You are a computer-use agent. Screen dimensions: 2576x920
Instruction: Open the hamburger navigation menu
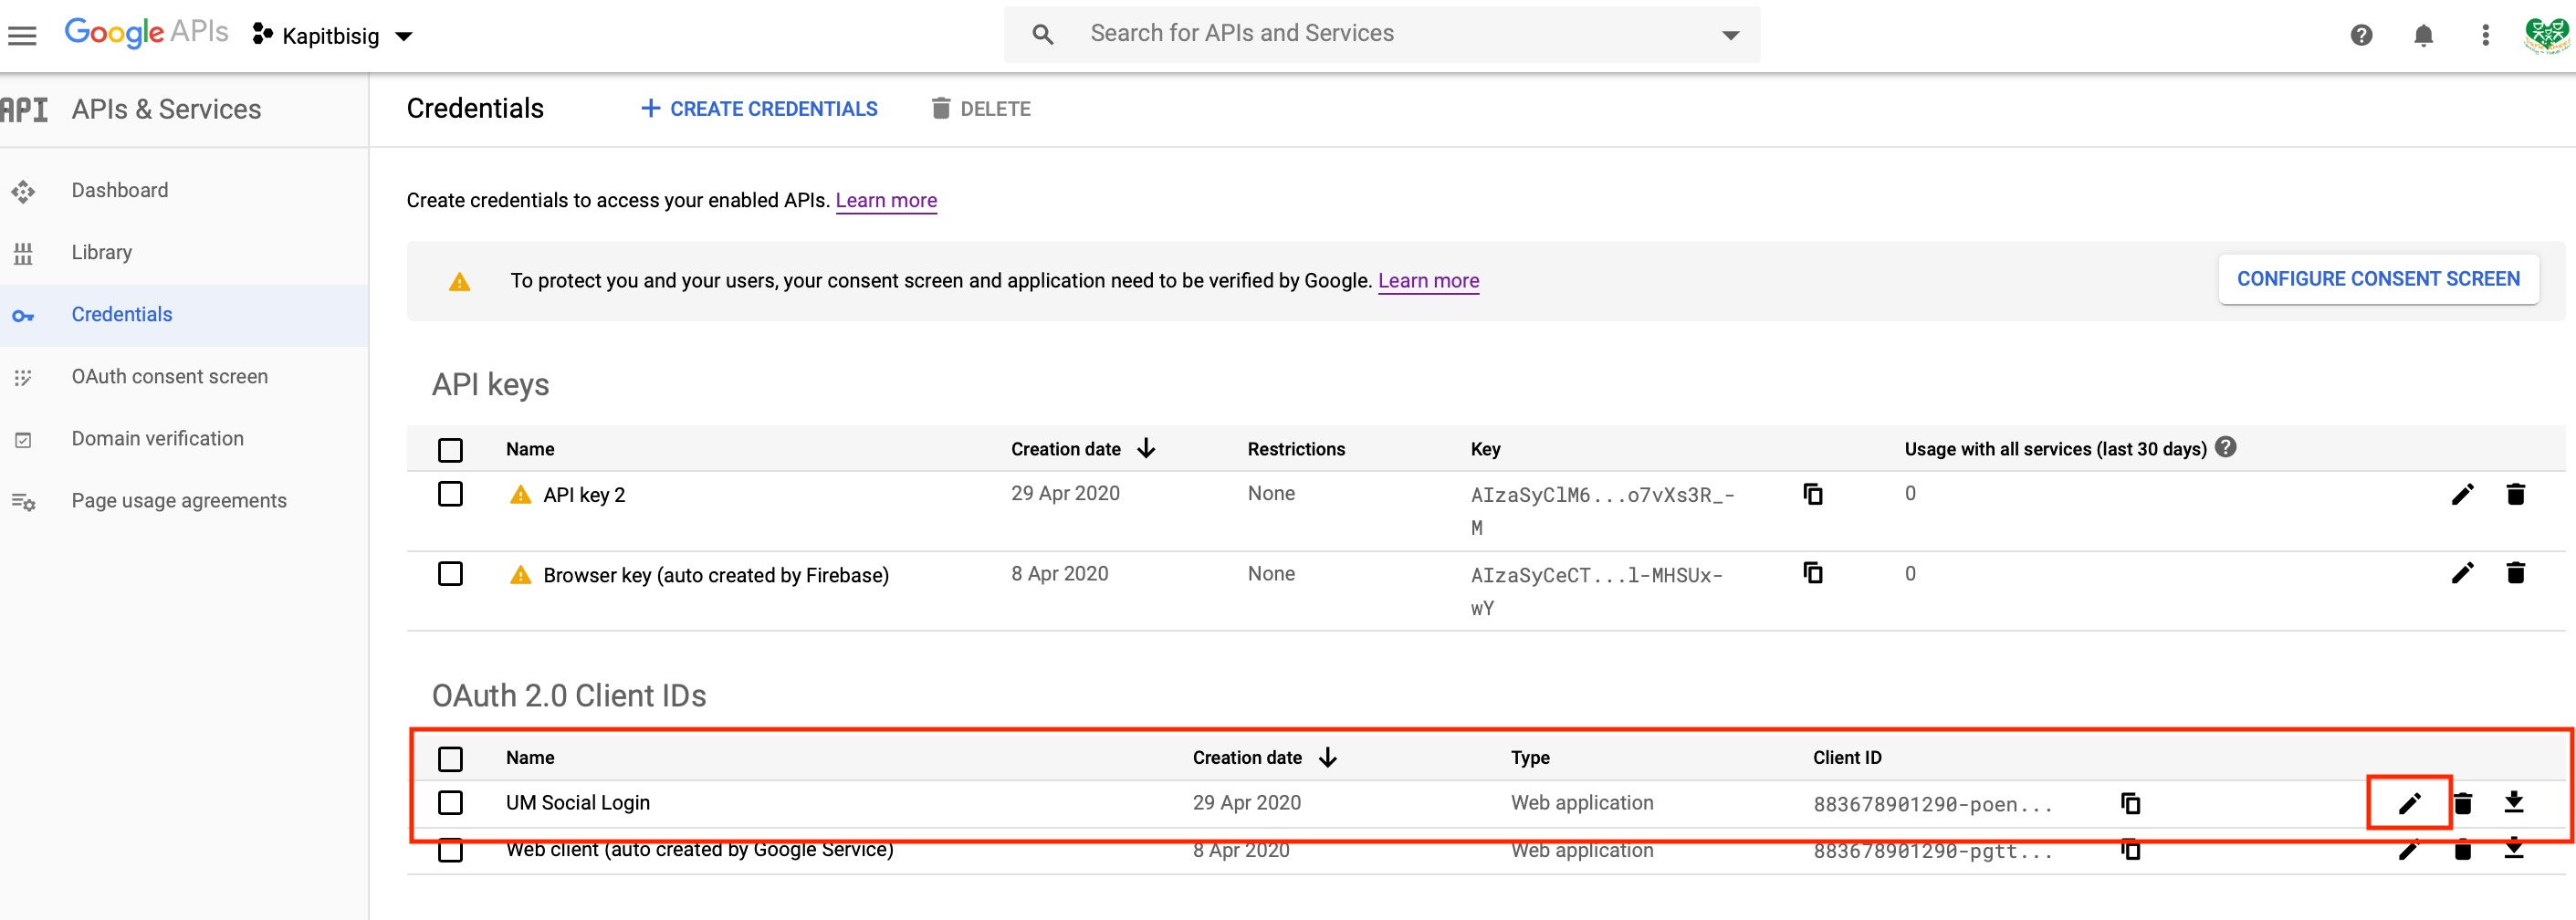point(22,36)
